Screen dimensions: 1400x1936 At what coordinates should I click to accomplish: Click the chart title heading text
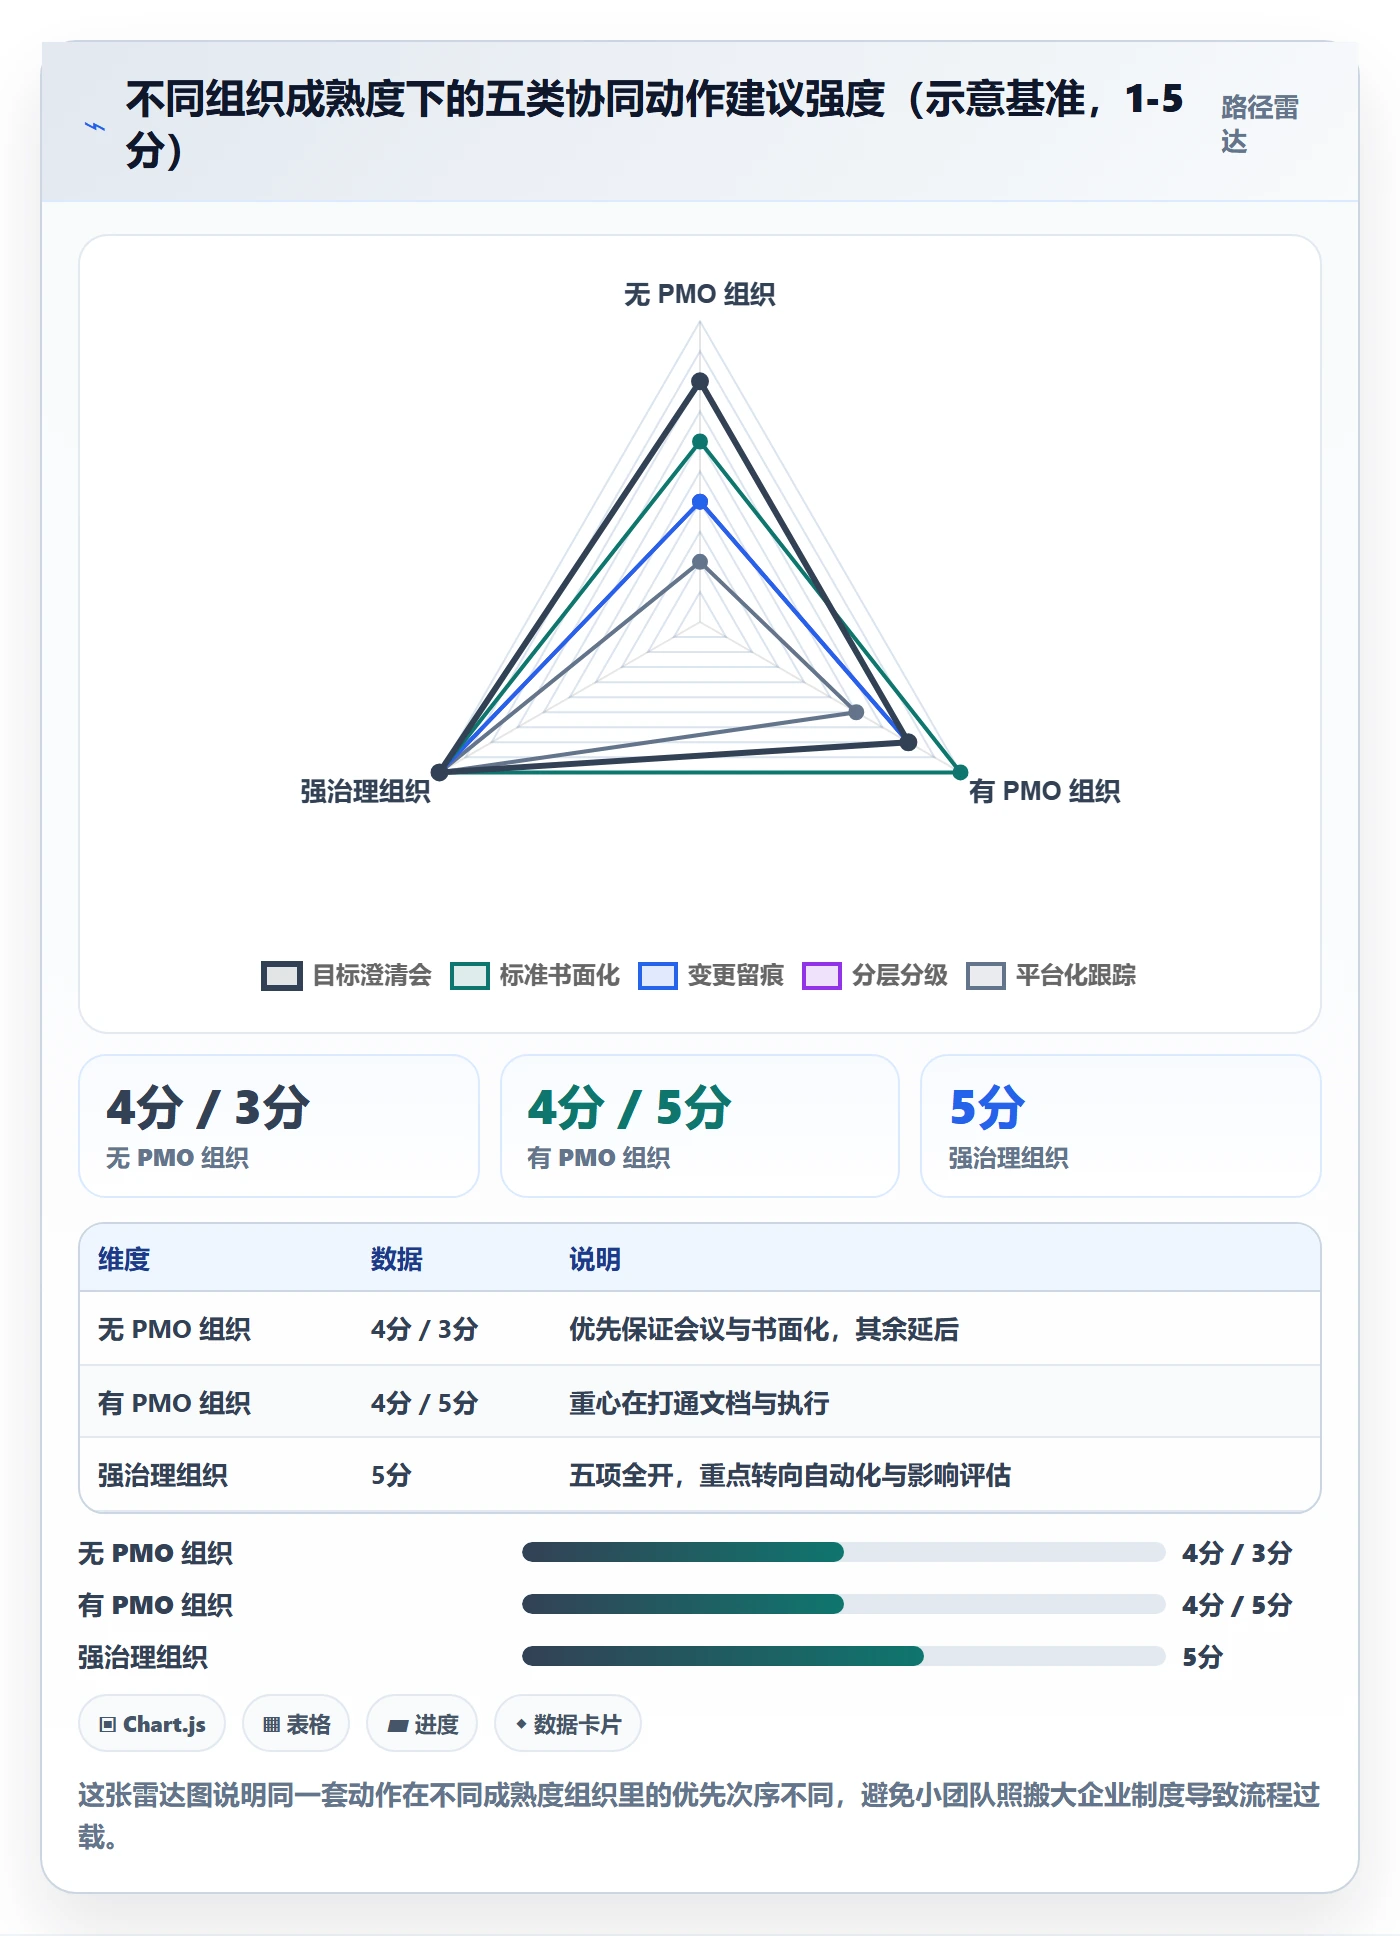(x=654, y=124)
